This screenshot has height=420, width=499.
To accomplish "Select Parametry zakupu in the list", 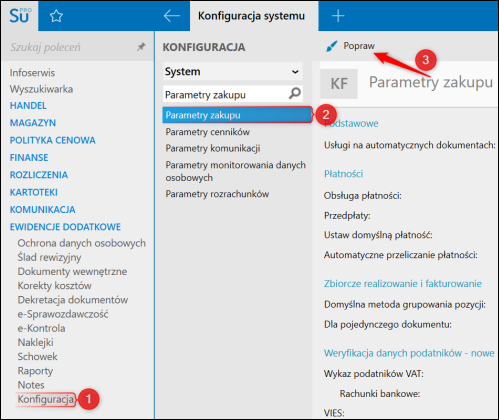I will click(237, 115).
